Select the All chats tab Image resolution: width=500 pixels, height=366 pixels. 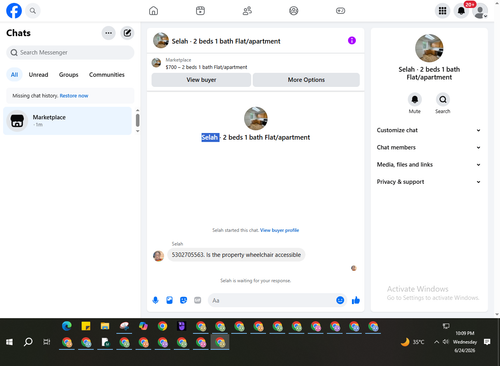click(x=14, y=75)
